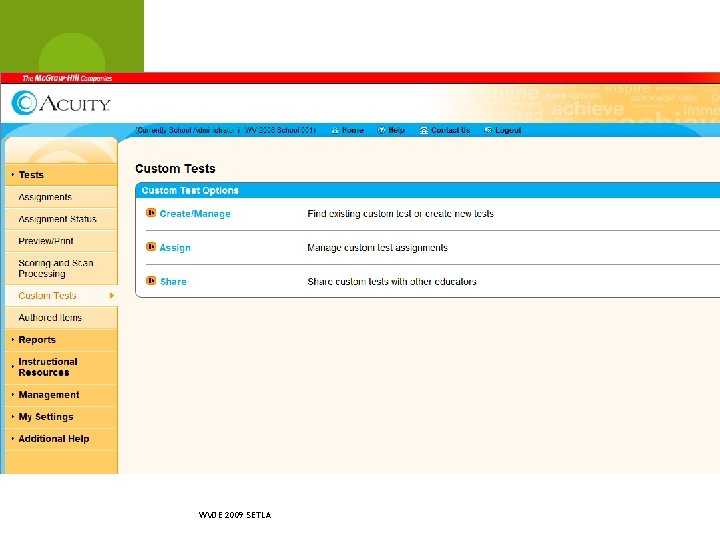Click 'Find existing custom test' description

400,214
